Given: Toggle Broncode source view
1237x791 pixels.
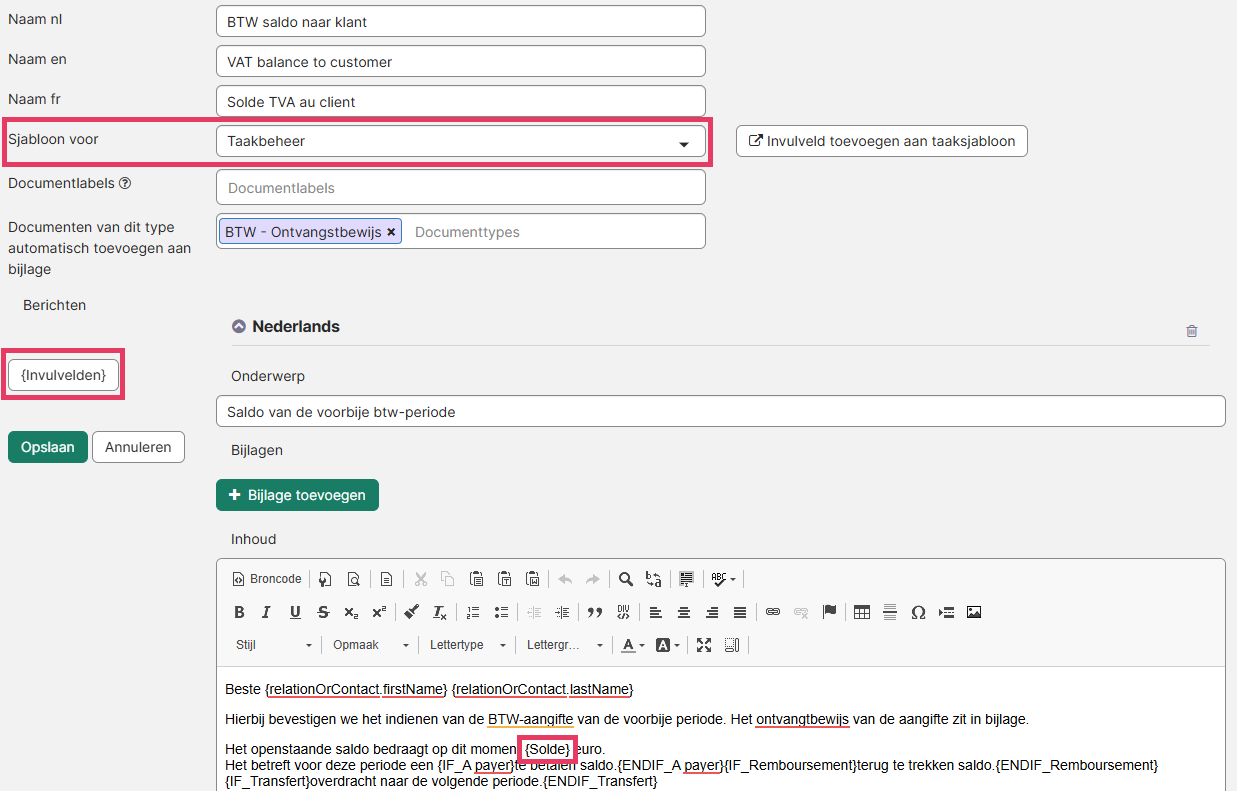Looking at the screenshot, I should click(x=267, y=579).
